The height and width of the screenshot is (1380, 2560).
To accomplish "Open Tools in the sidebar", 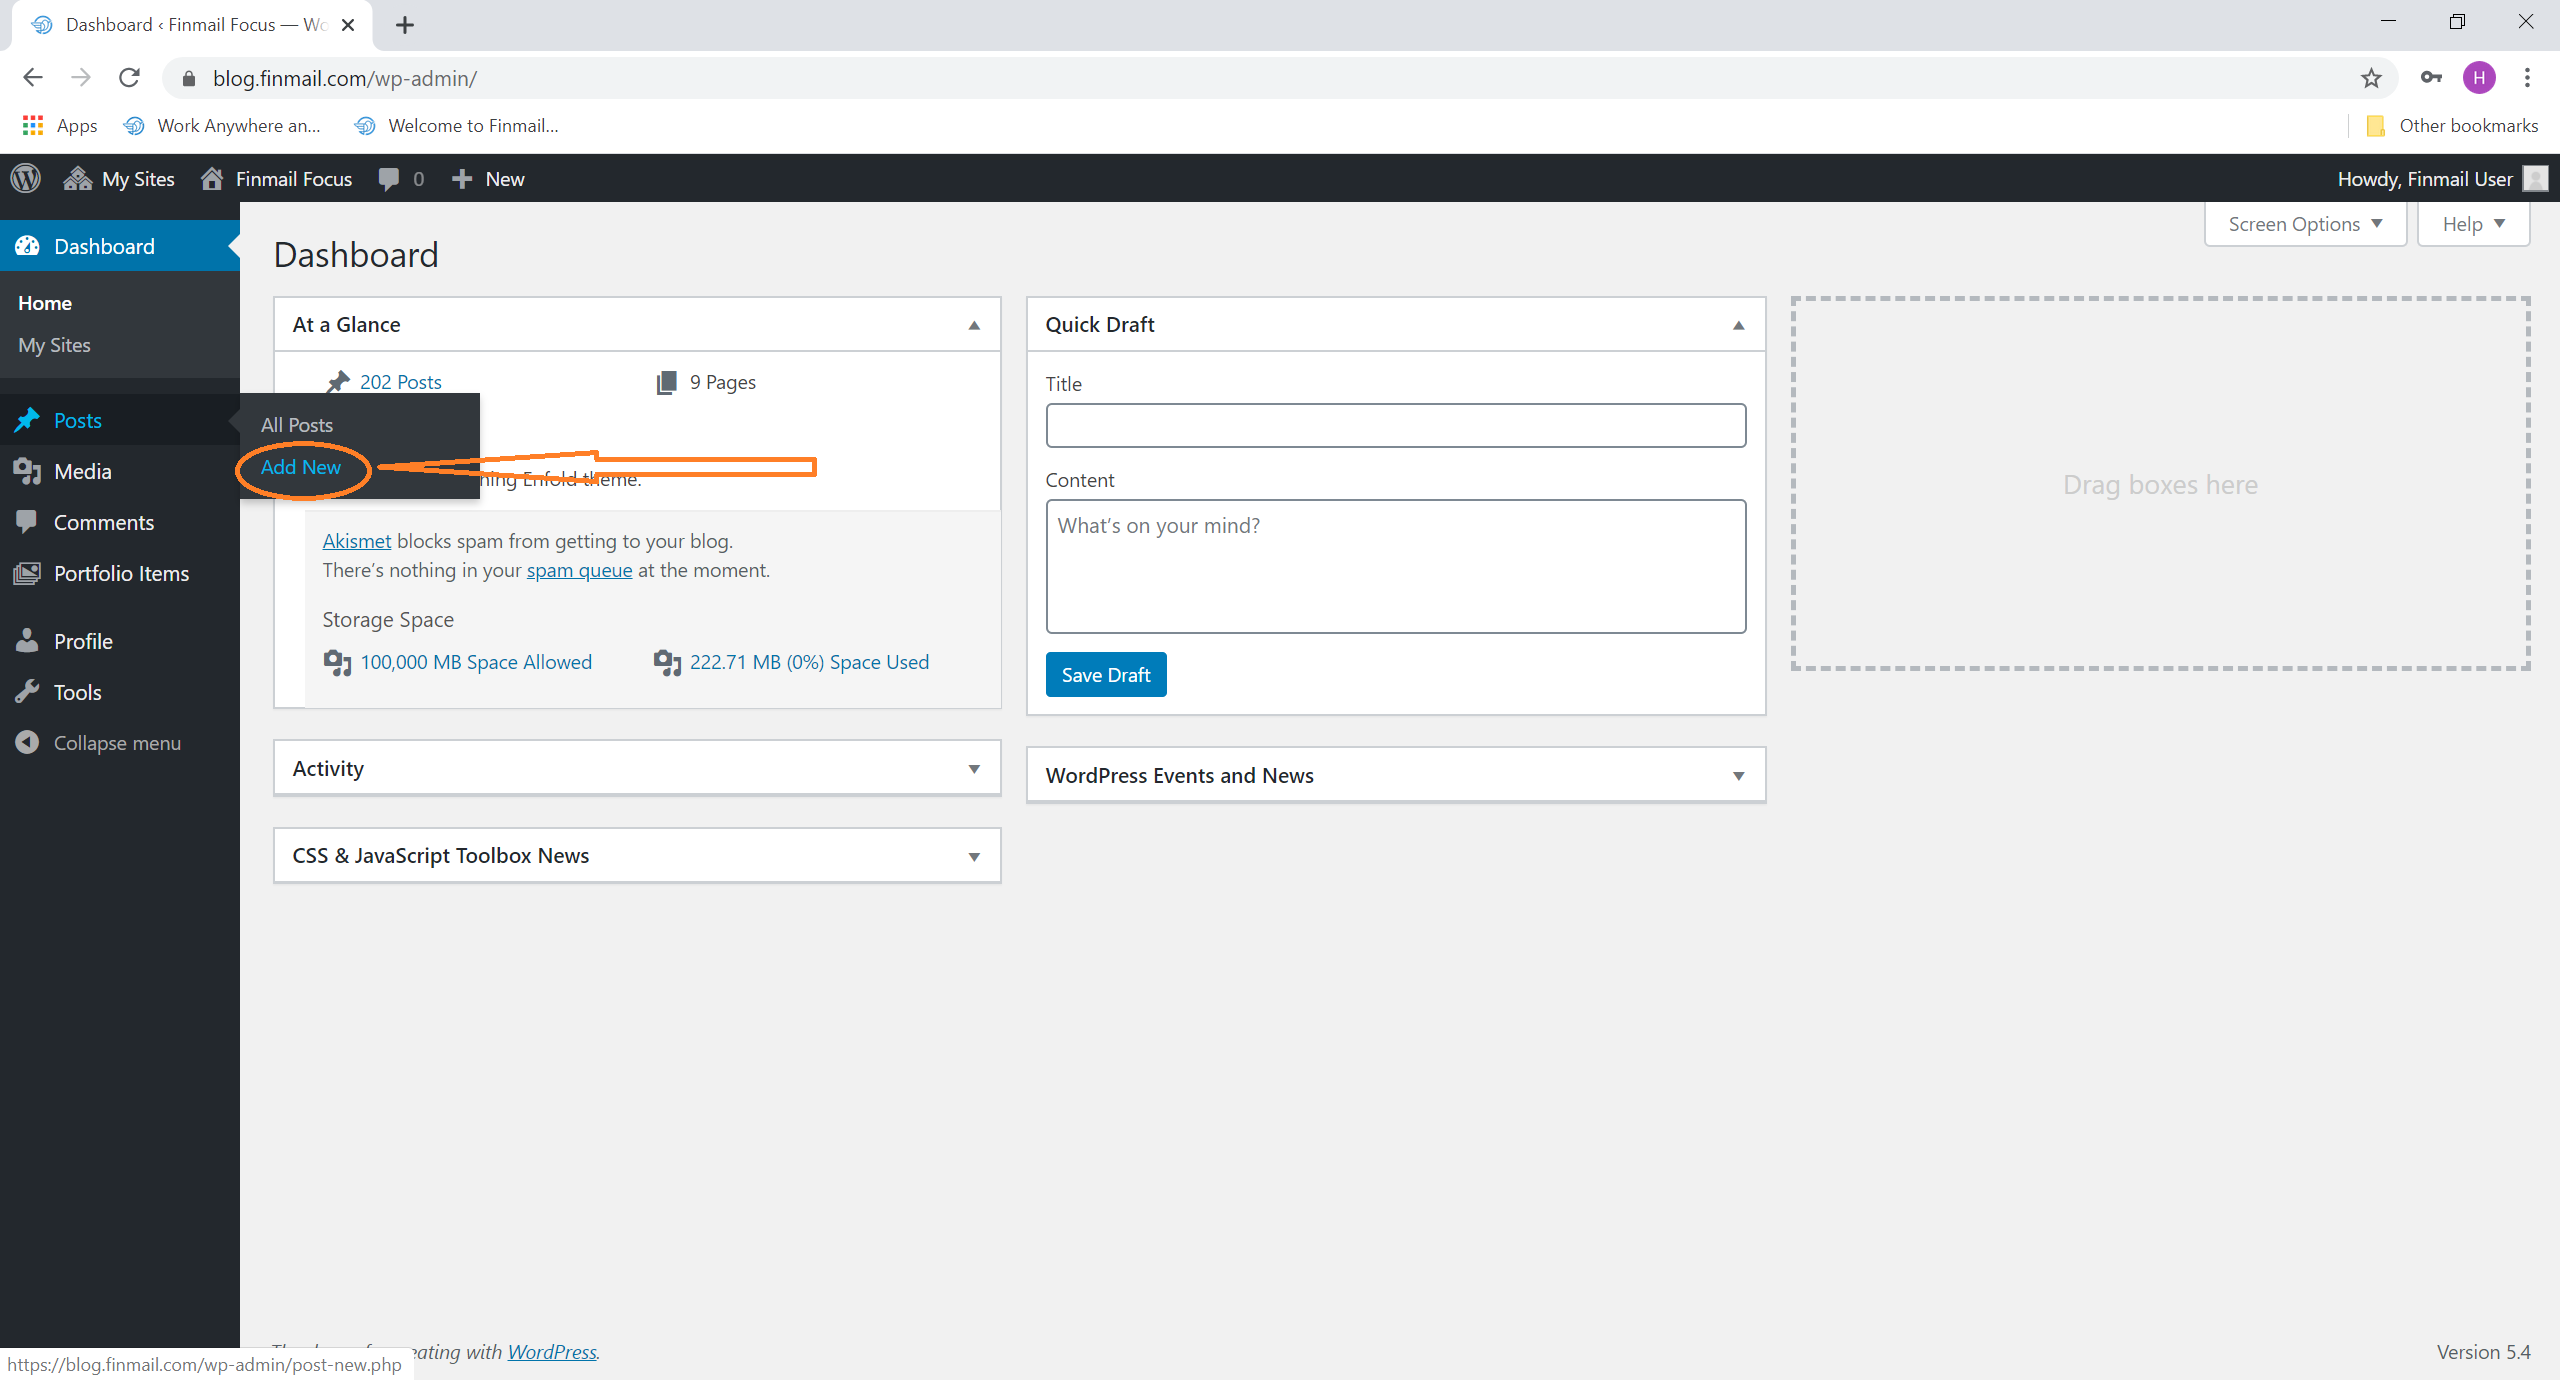I will pos(120,692).
